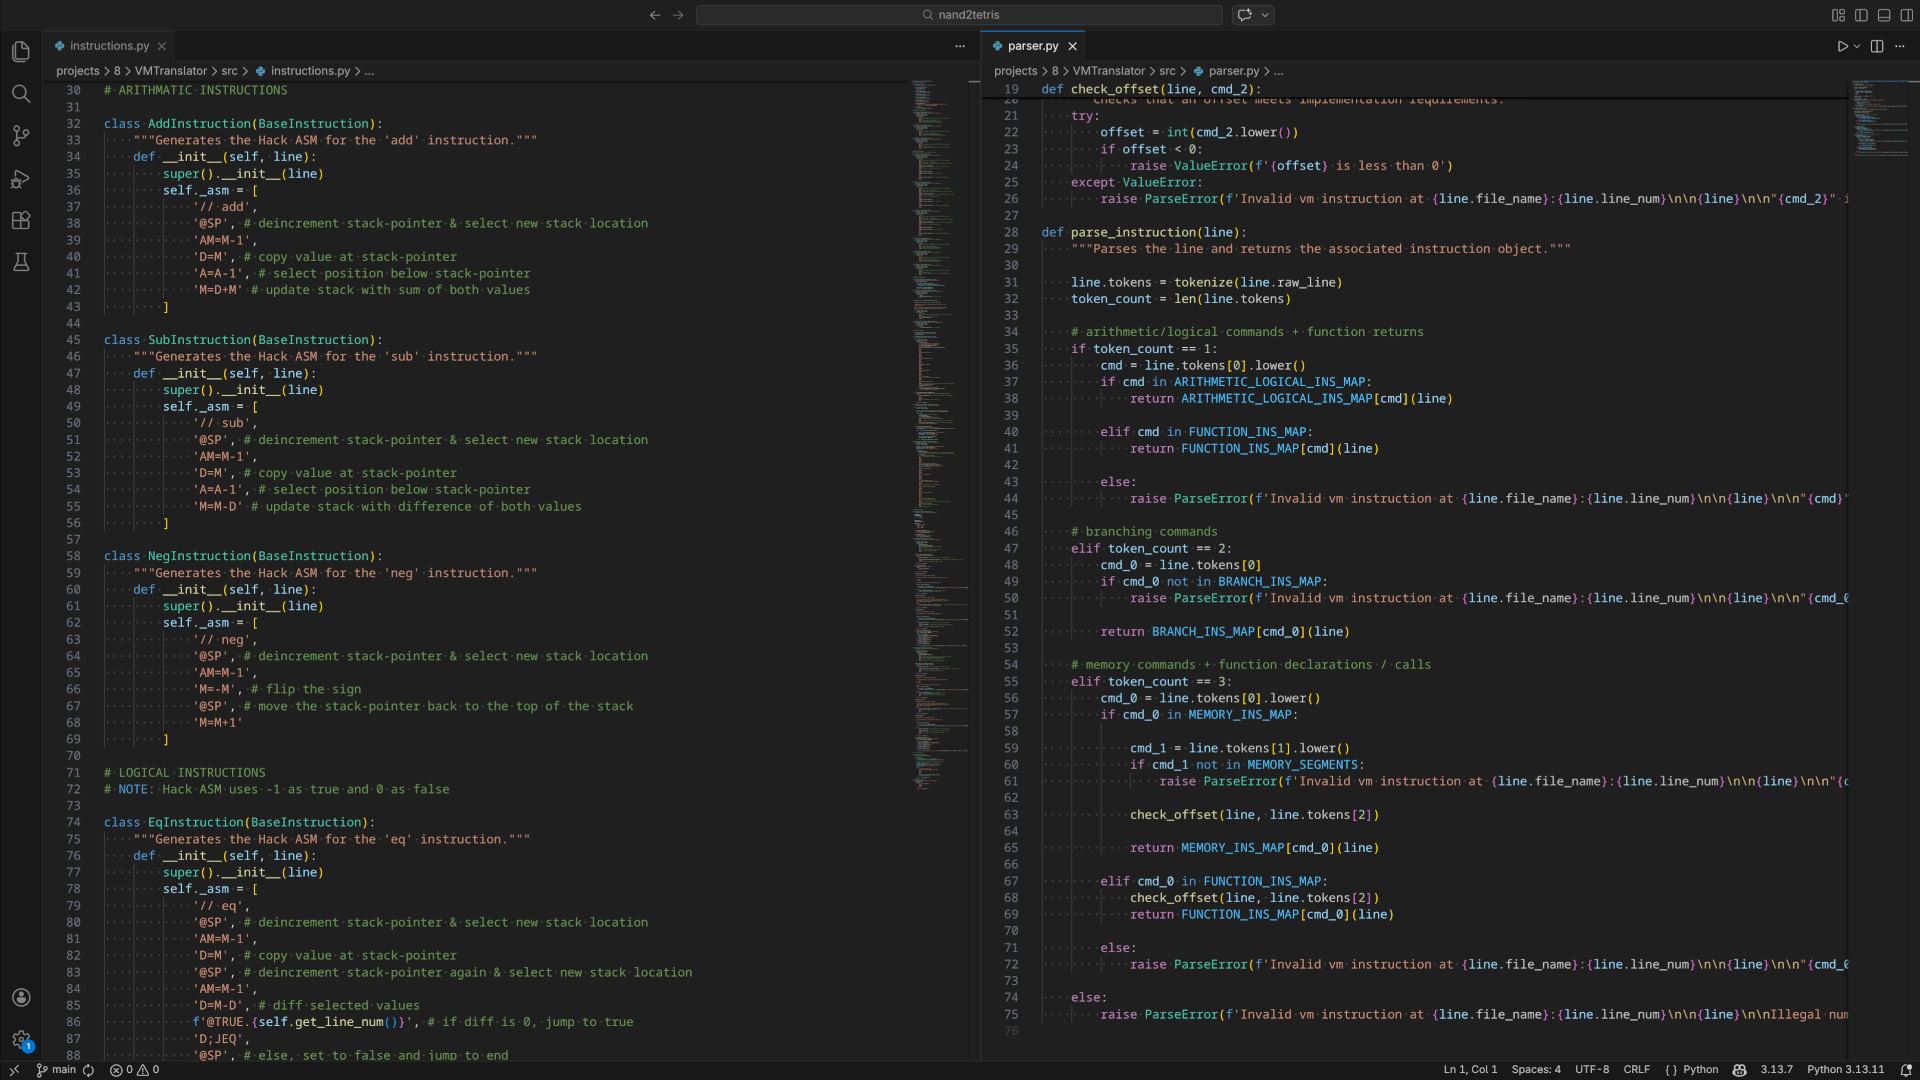Click 'Python 3.13.11' environment selector

1845,1070
